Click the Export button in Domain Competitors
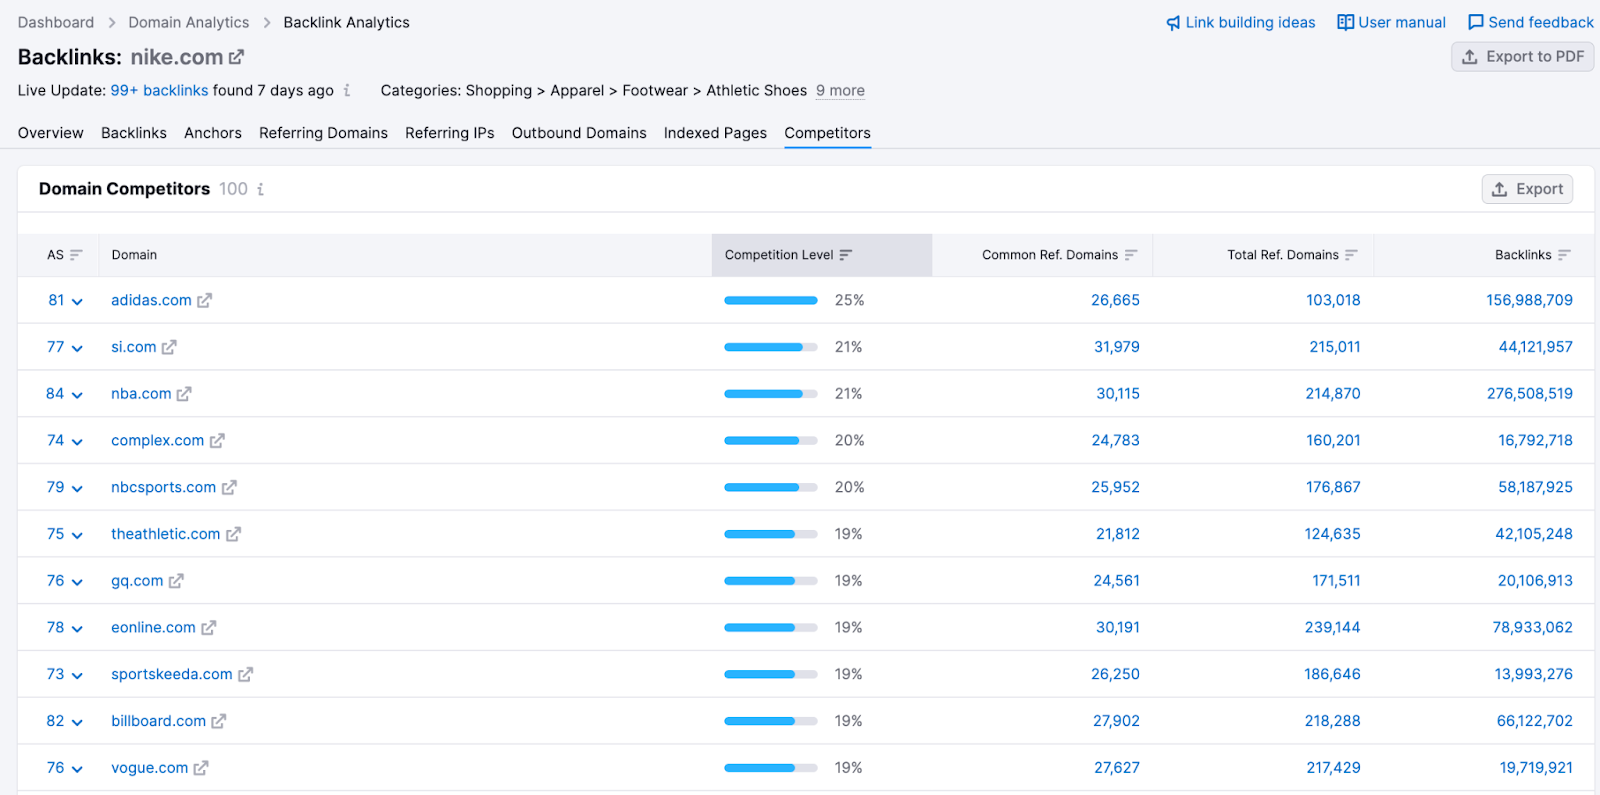Screen dimensions: 1600x795 coord(1527,189)
